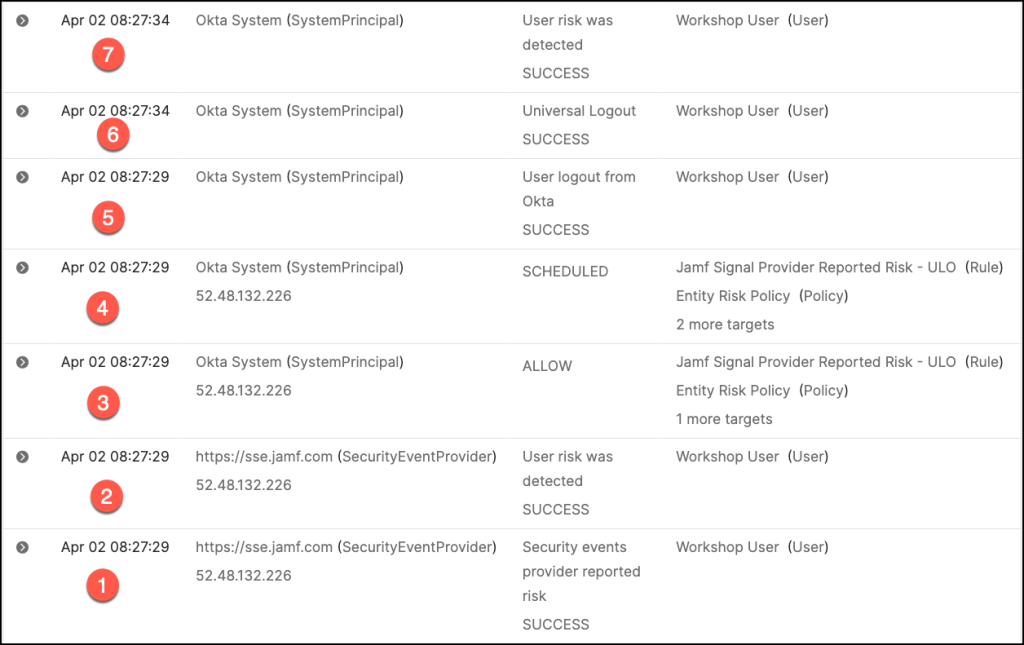Open the "2 more targets" link
The width and height of the screenshot is (1024, 645).
724,324
